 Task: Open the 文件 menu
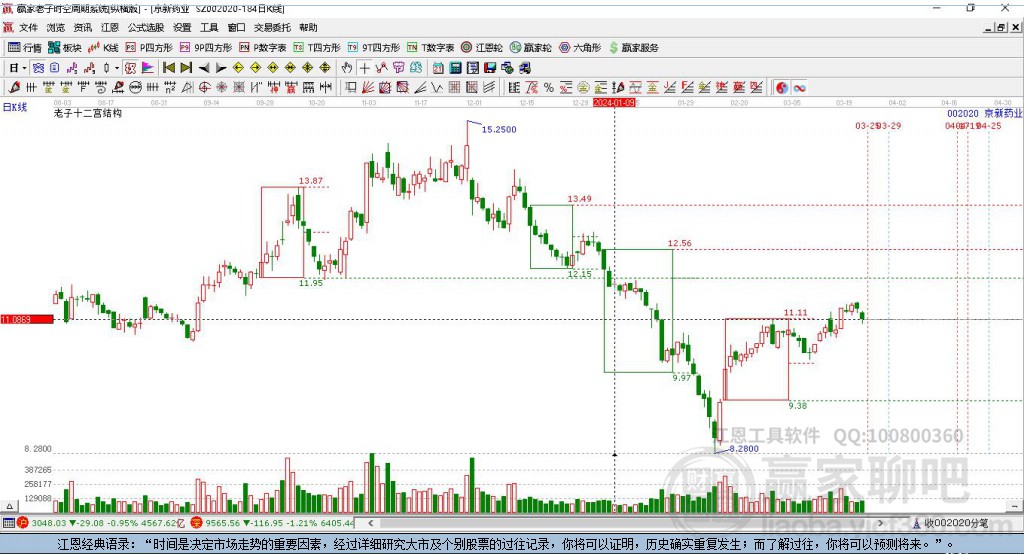click(29, 27)
